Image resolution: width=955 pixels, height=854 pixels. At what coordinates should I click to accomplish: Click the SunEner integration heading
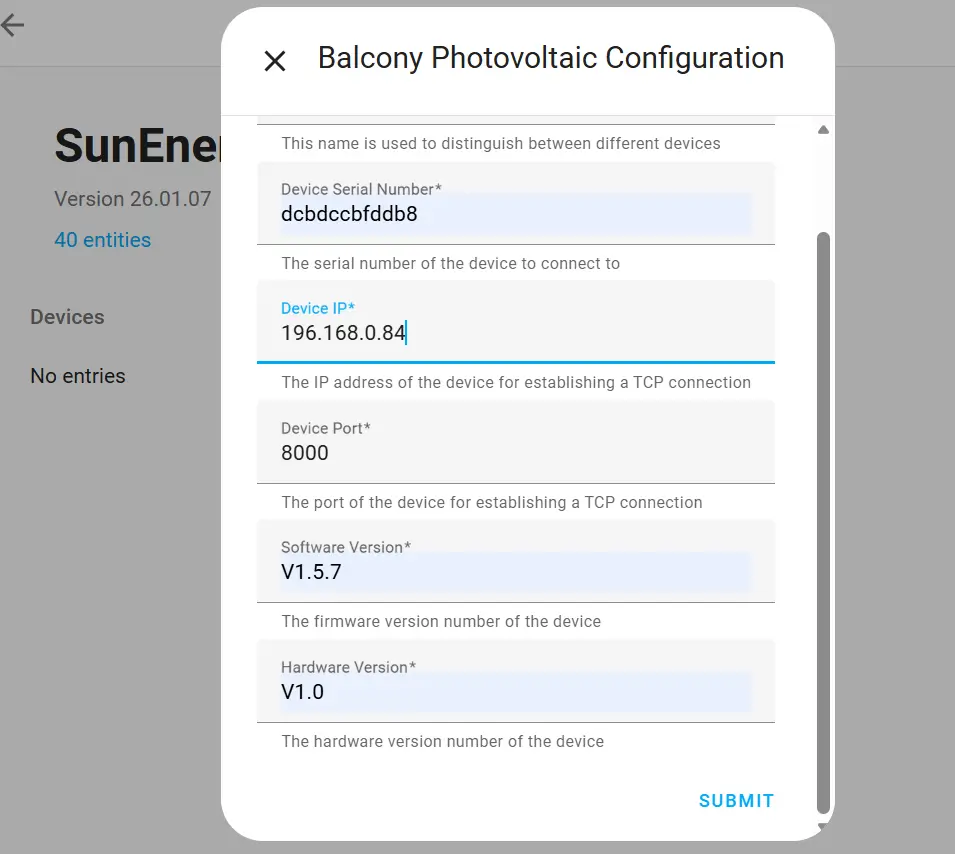(x=136, y=146)
